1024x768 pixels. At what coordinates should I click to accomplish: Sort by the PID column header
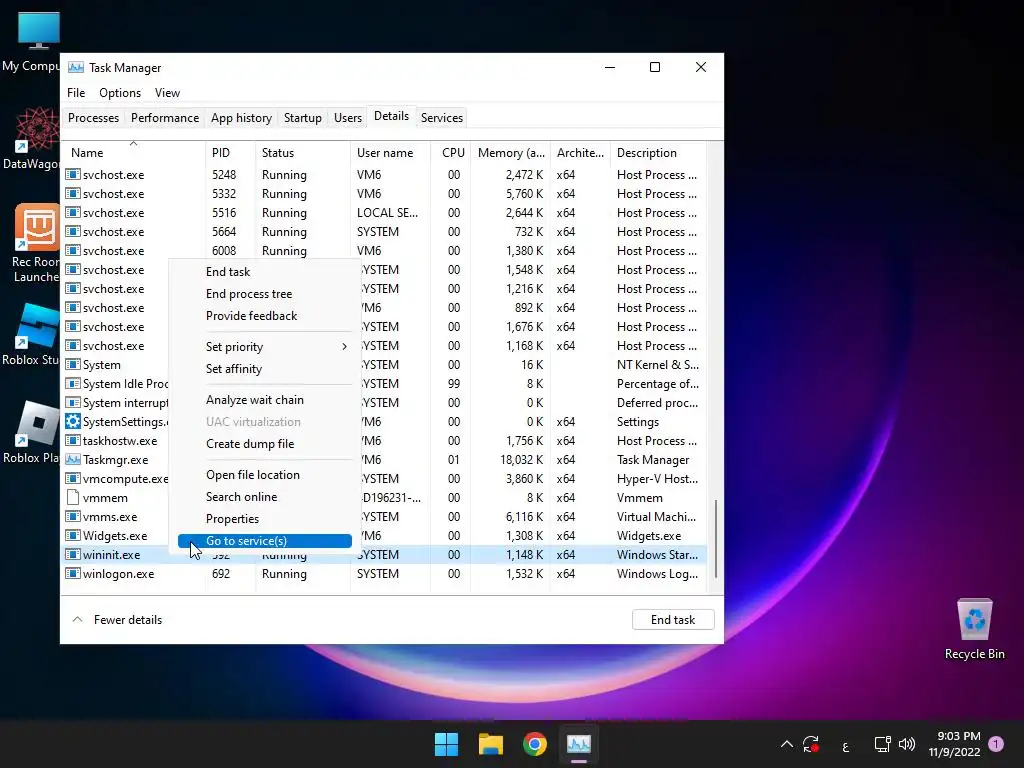coord(231,152)
